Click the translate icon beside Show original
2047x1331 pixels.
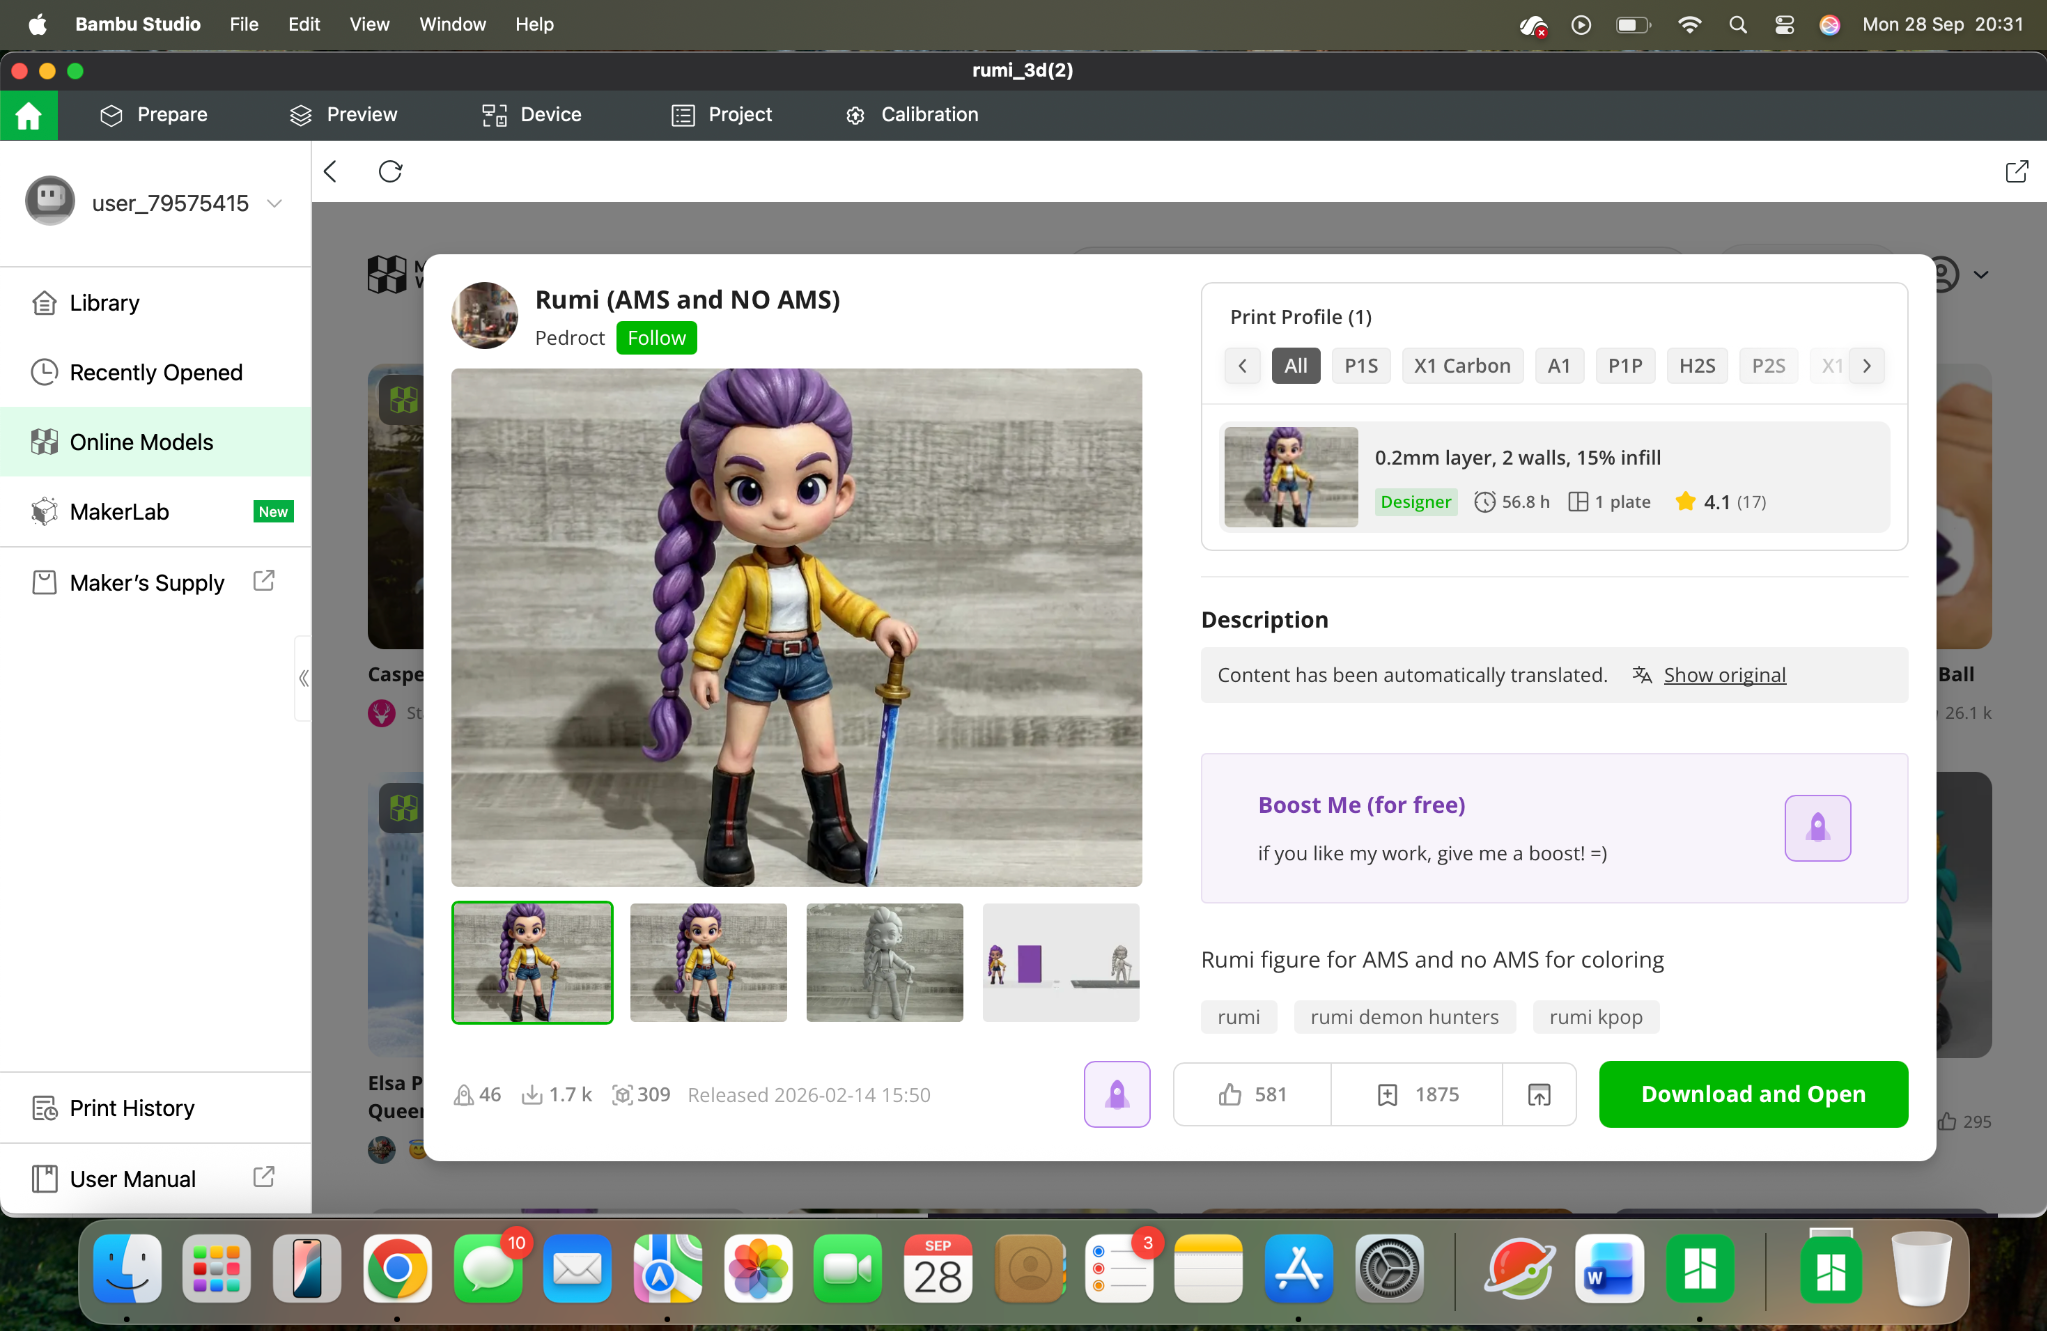pos(1641,675)
